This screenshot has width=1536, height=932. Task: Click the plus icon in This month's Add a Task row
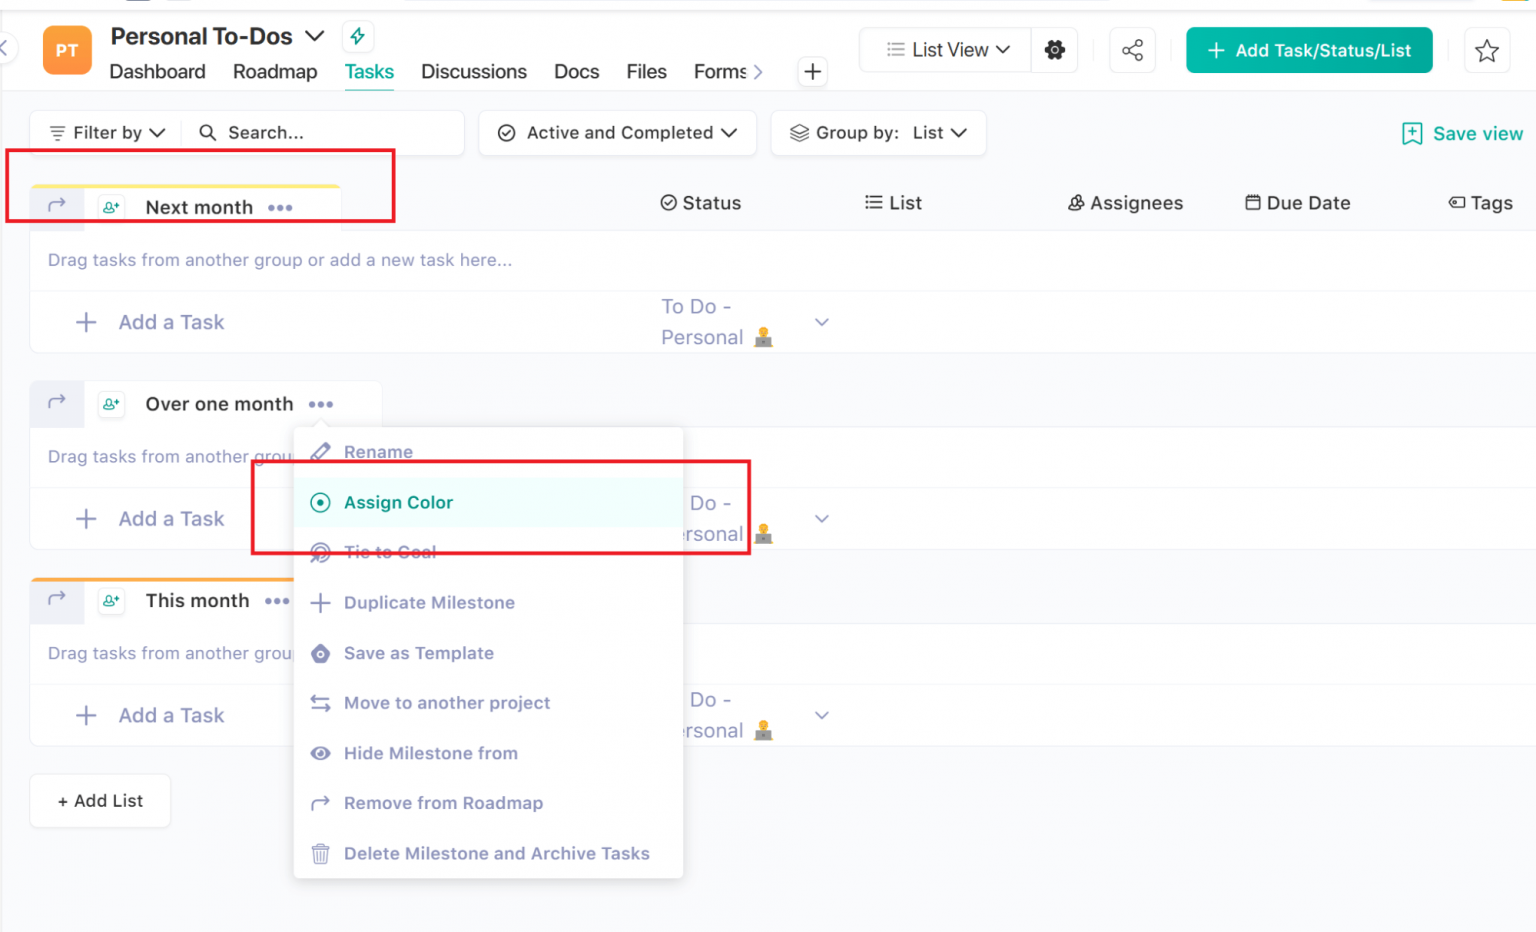86,715
